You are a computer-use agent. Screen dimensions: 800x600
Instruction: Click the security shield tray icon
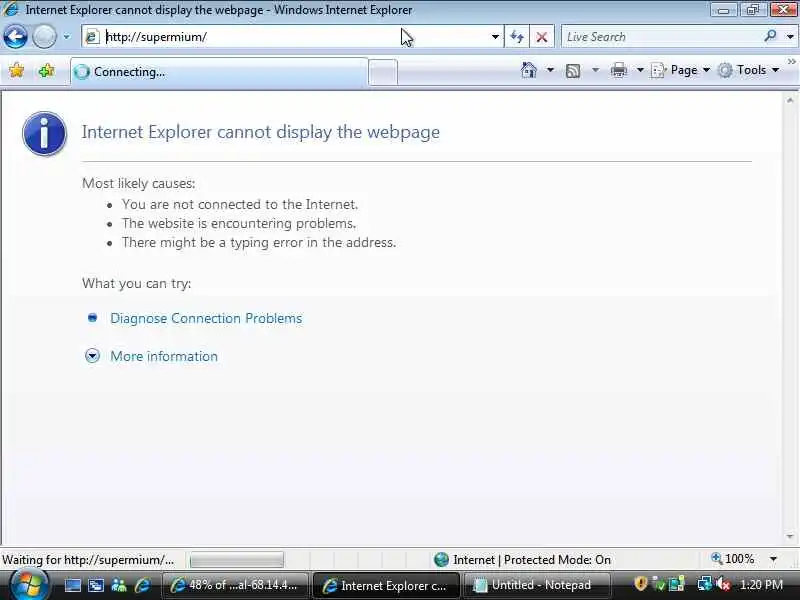click(640, 584)
